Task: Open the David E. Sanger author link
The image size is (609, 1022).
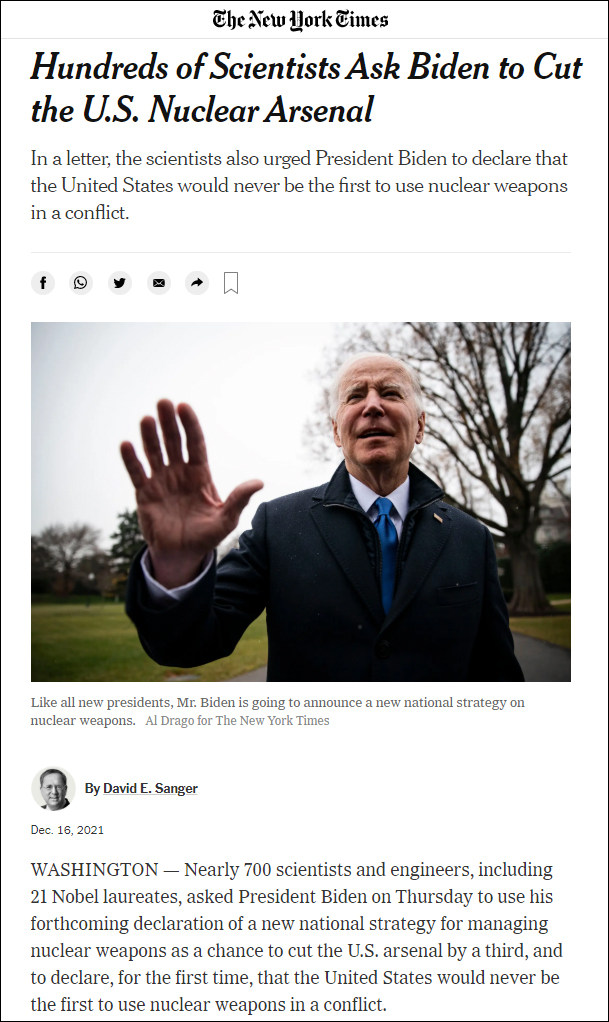Action: pyautogui.click(x=150, y=789)
